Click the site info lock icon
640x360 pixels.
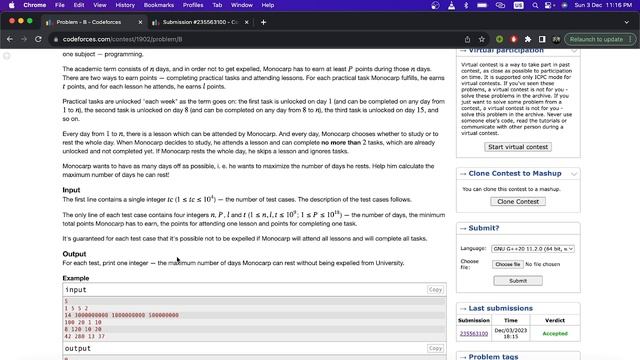[x=56, y=40]
